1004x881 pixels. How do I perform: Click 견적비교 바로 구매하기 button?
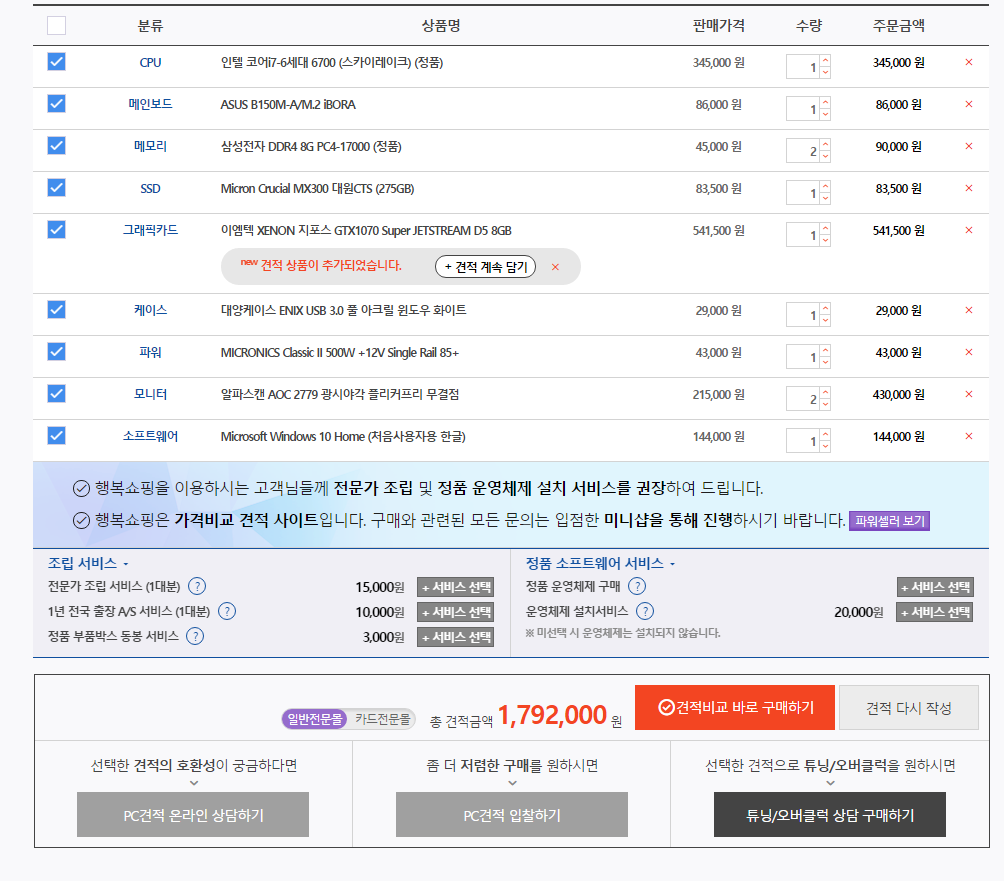tap(735, 707)
